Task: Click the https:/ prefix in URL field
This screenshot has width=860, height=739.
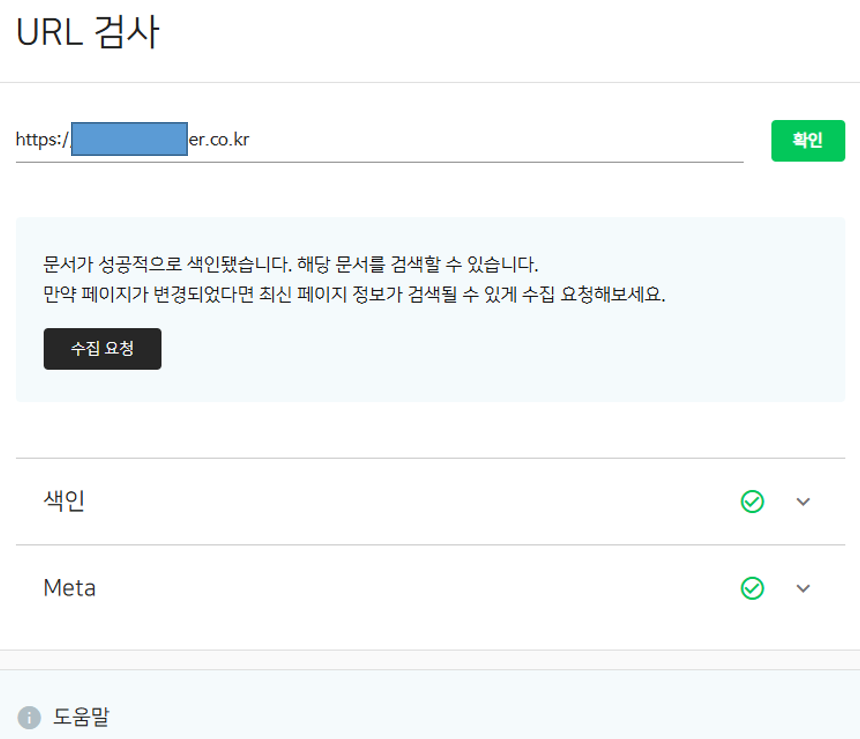Action: click(x=43, y=140)
